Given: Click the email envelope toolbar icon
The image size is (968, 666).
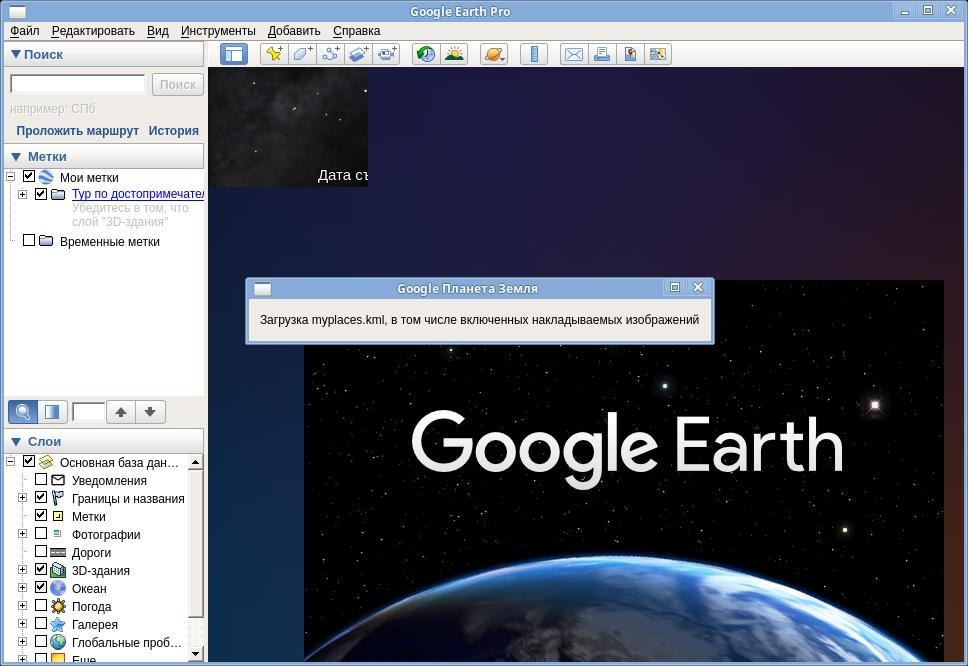Looking at the screenshot, I should click(x=574, y=54).
